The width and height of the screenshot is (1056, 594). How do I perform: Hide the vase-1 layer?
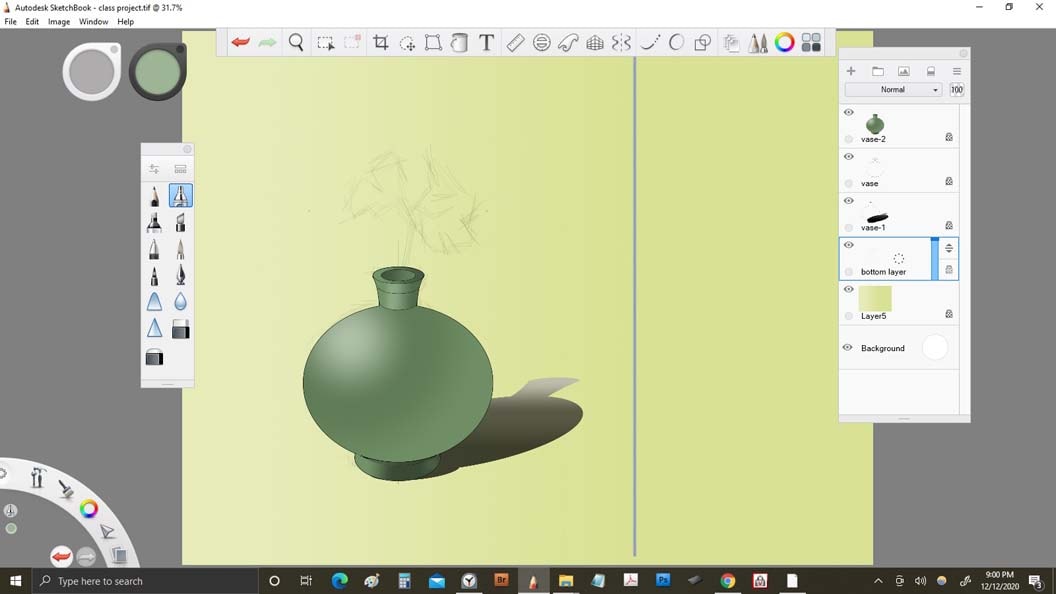[x=849, y=201]
